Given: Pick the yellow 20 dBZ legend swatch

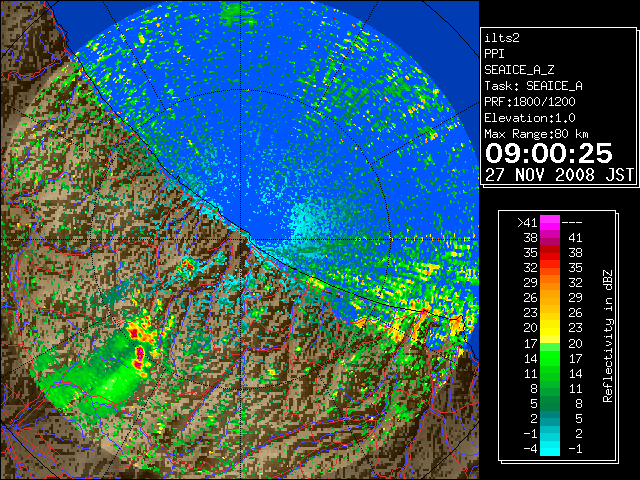Looking at the screenshot, I should 550,328.
